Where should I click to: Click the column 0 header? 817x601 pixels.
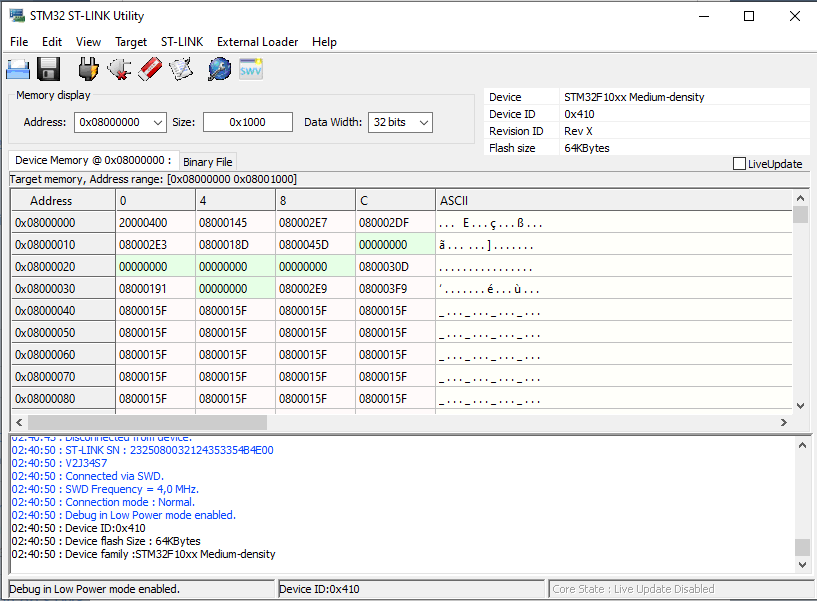155,201
